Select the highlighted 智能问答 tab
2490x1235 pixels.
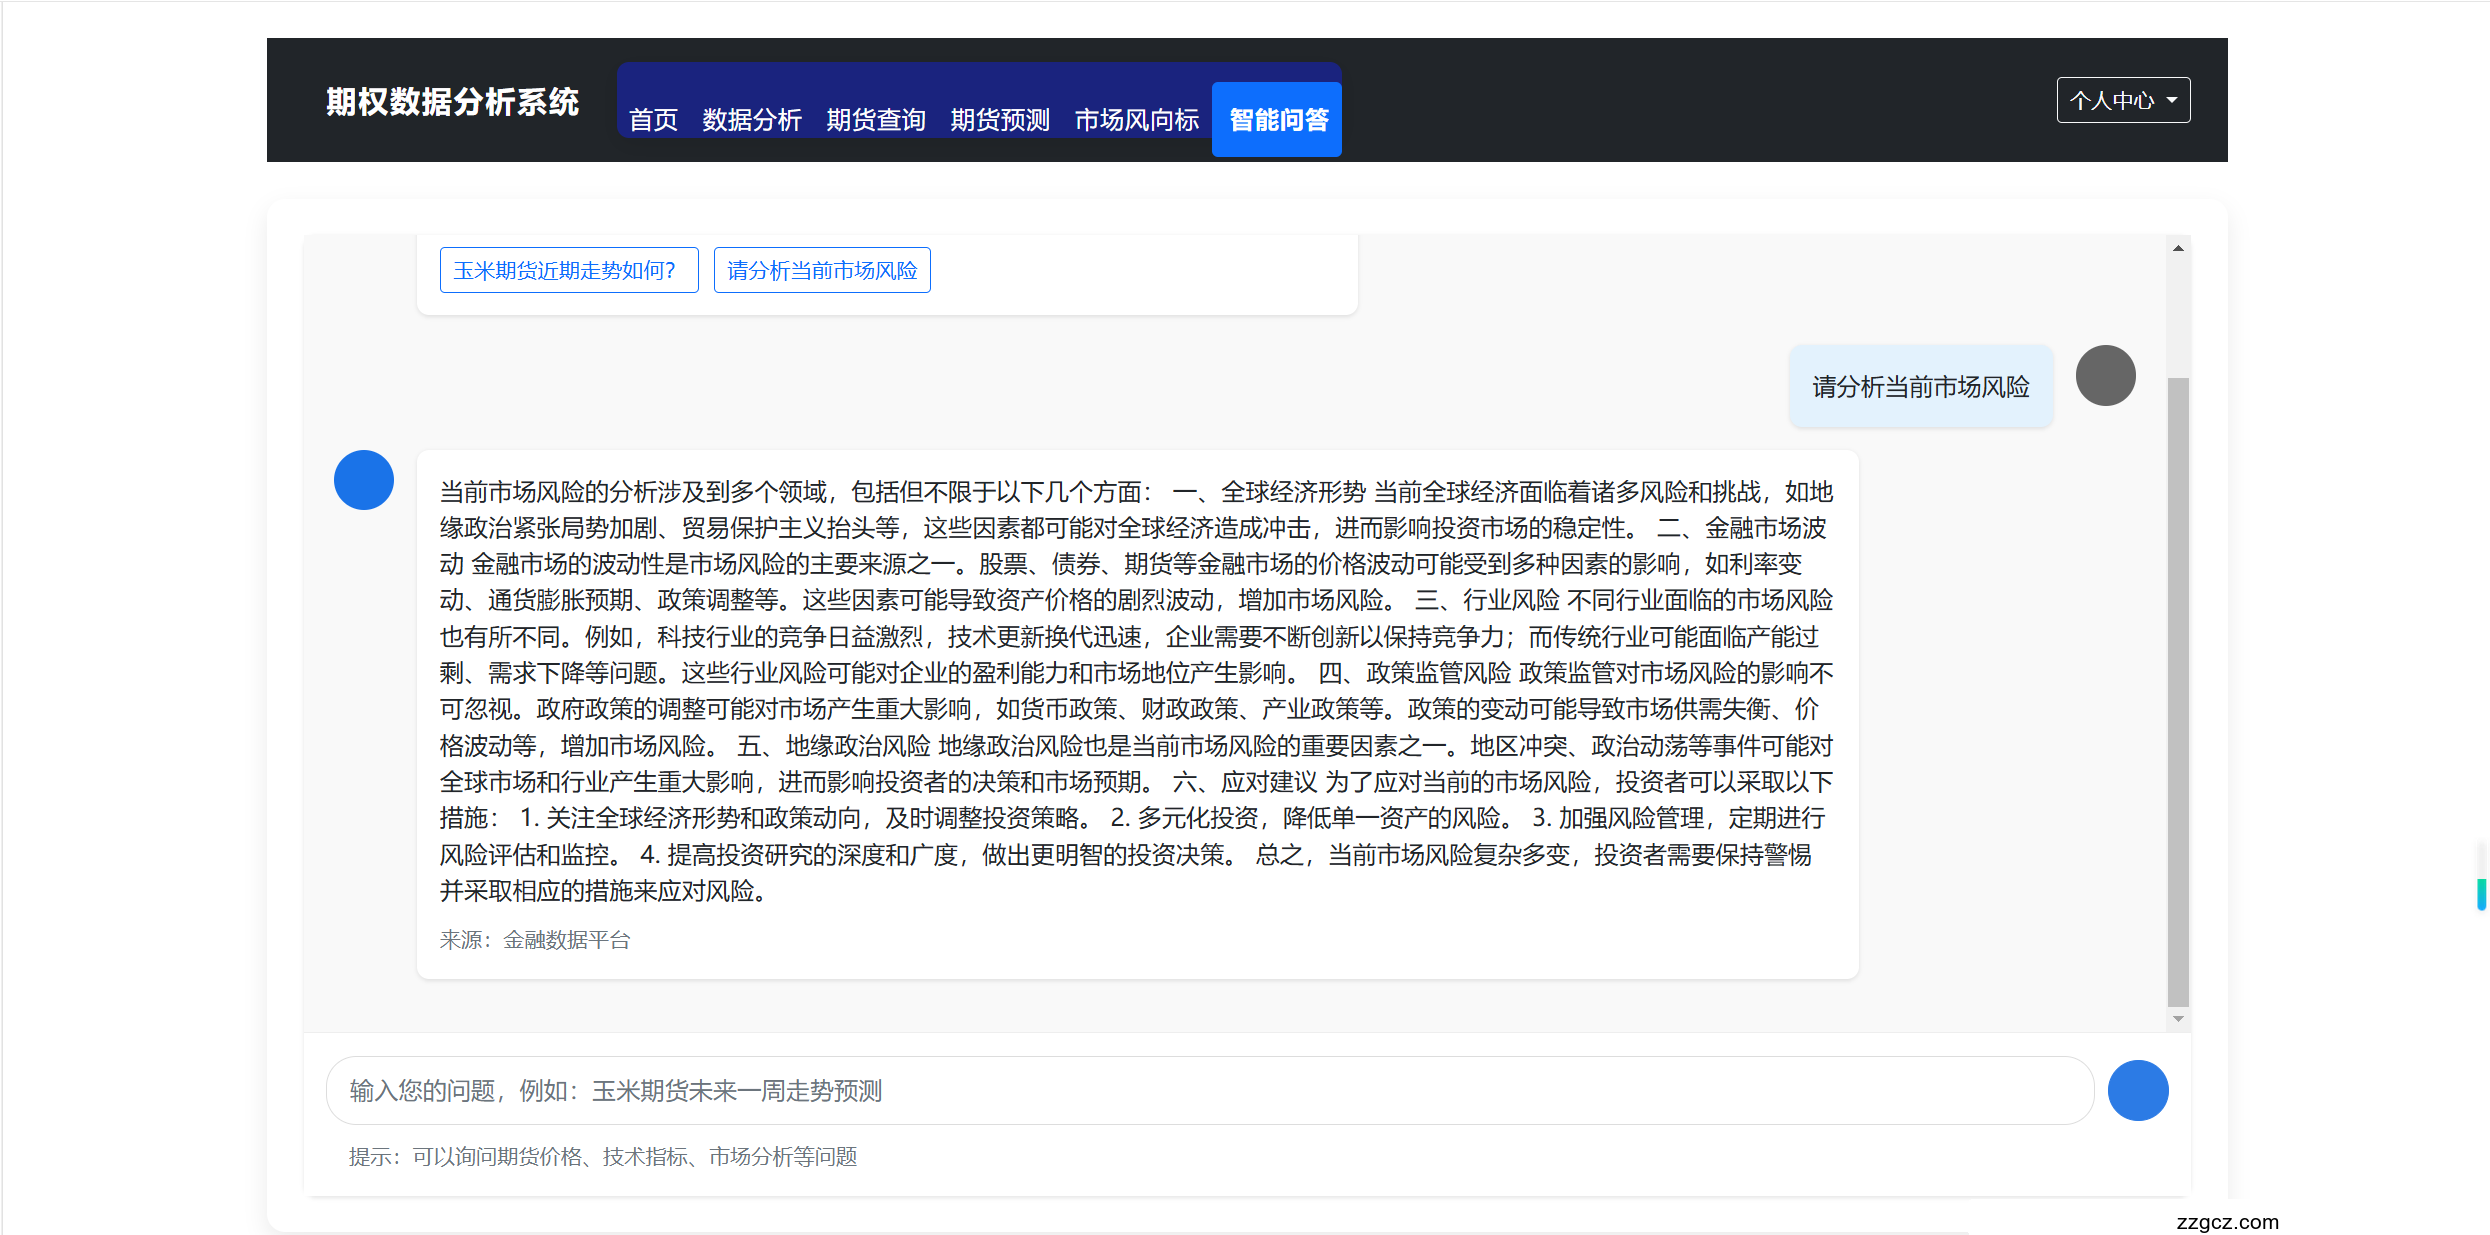point(1276,119)
